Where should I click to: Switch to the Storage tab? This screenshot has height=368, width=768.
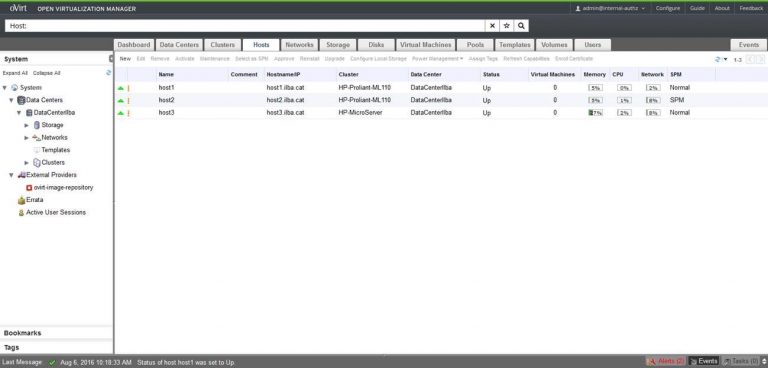[x=337, y=45]
